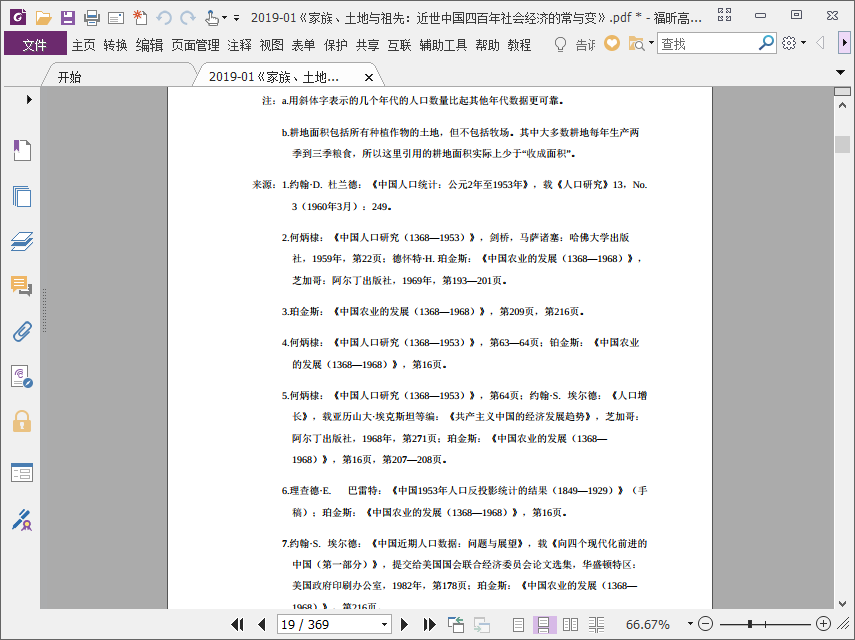
Task: Jump to the last page
Action: click(x=429, y=624)
